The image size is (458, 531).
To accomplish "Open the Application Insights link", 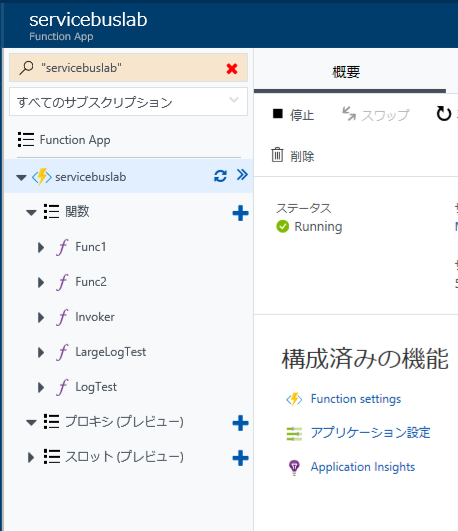I will (363, 467).
